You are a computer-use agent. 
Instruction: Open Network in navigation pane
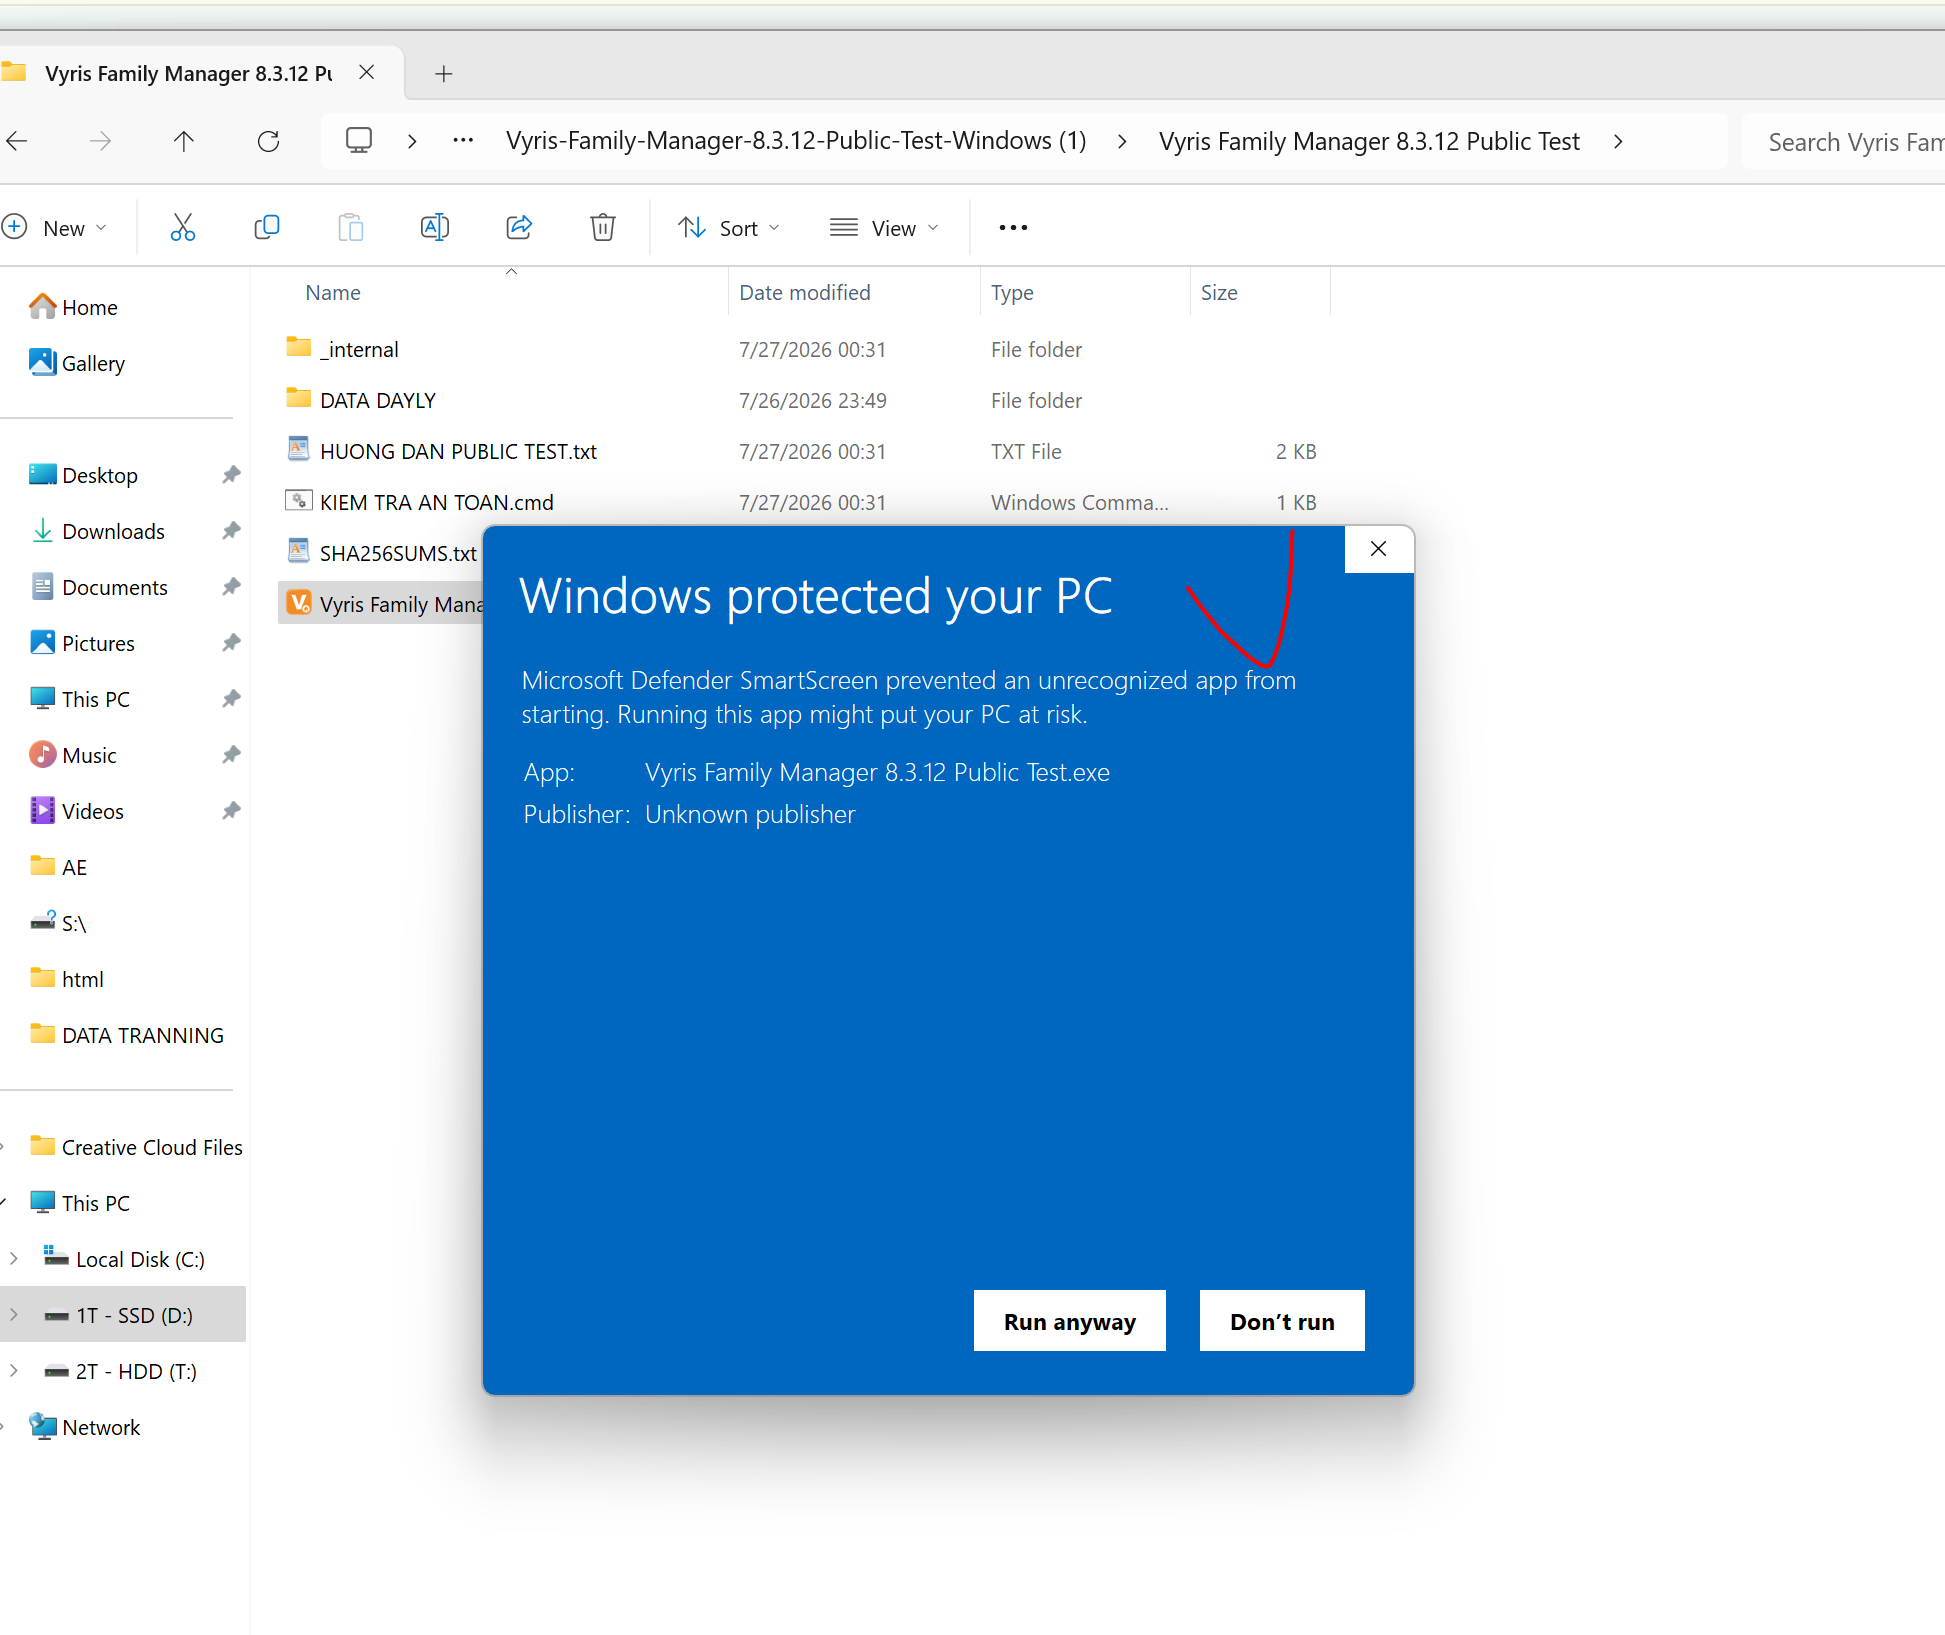tap(100, 1428)
